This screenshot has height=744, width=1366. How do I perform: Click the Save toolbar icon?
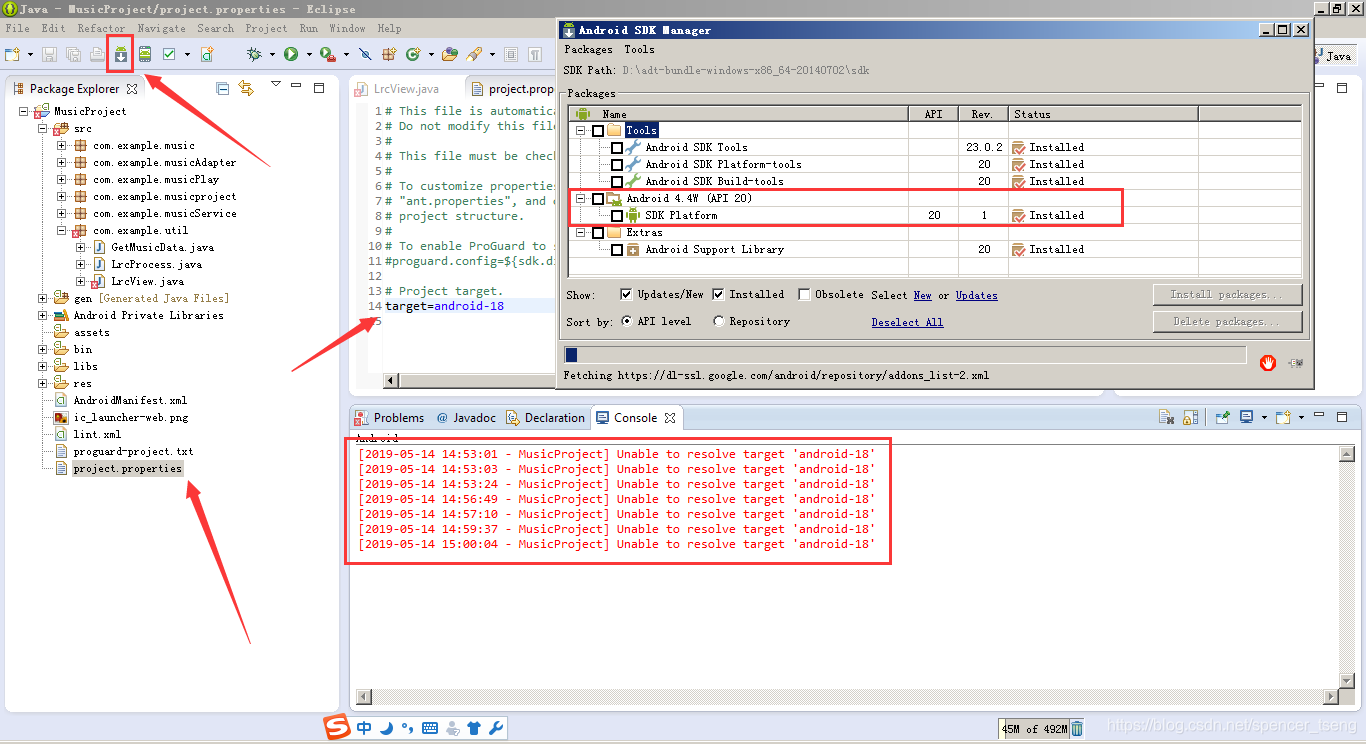(49, 54)
